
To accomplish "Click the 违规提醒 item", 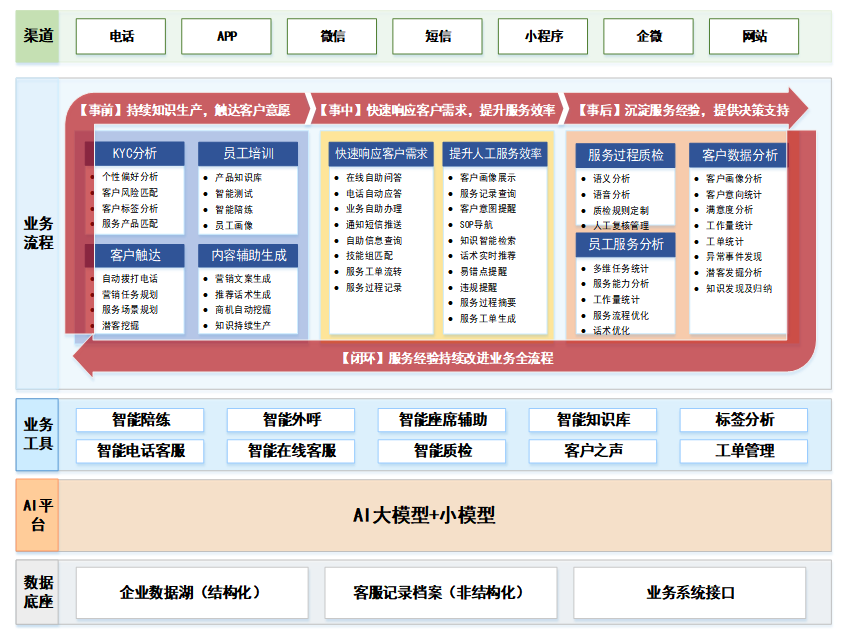I will tap(478, 287).
